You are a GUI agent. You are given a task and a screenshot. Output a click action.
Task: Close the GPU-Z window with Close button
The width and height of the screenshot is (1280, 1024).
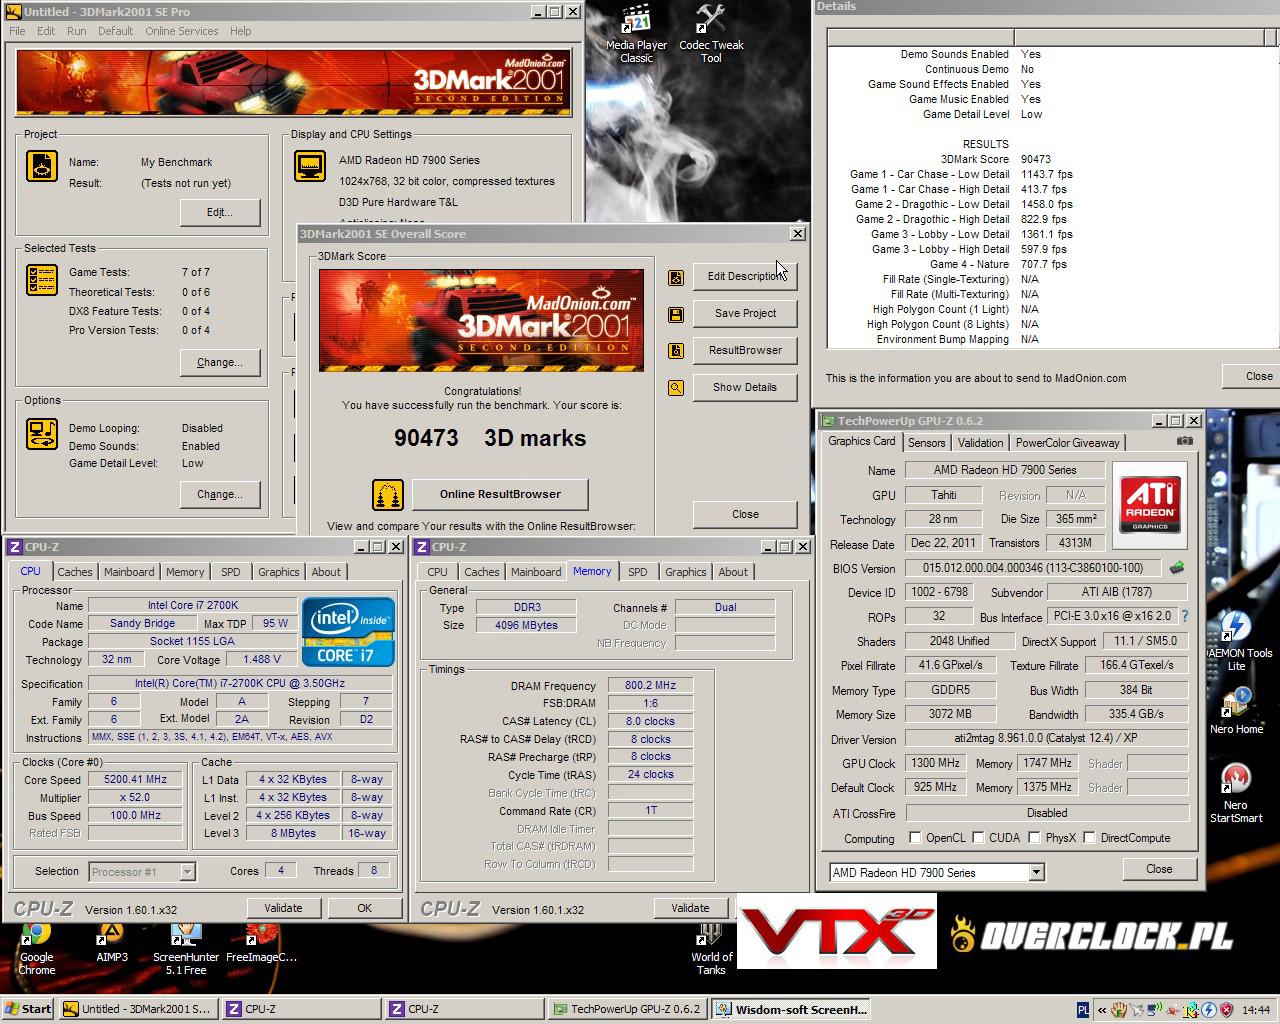pos(1159,869)
